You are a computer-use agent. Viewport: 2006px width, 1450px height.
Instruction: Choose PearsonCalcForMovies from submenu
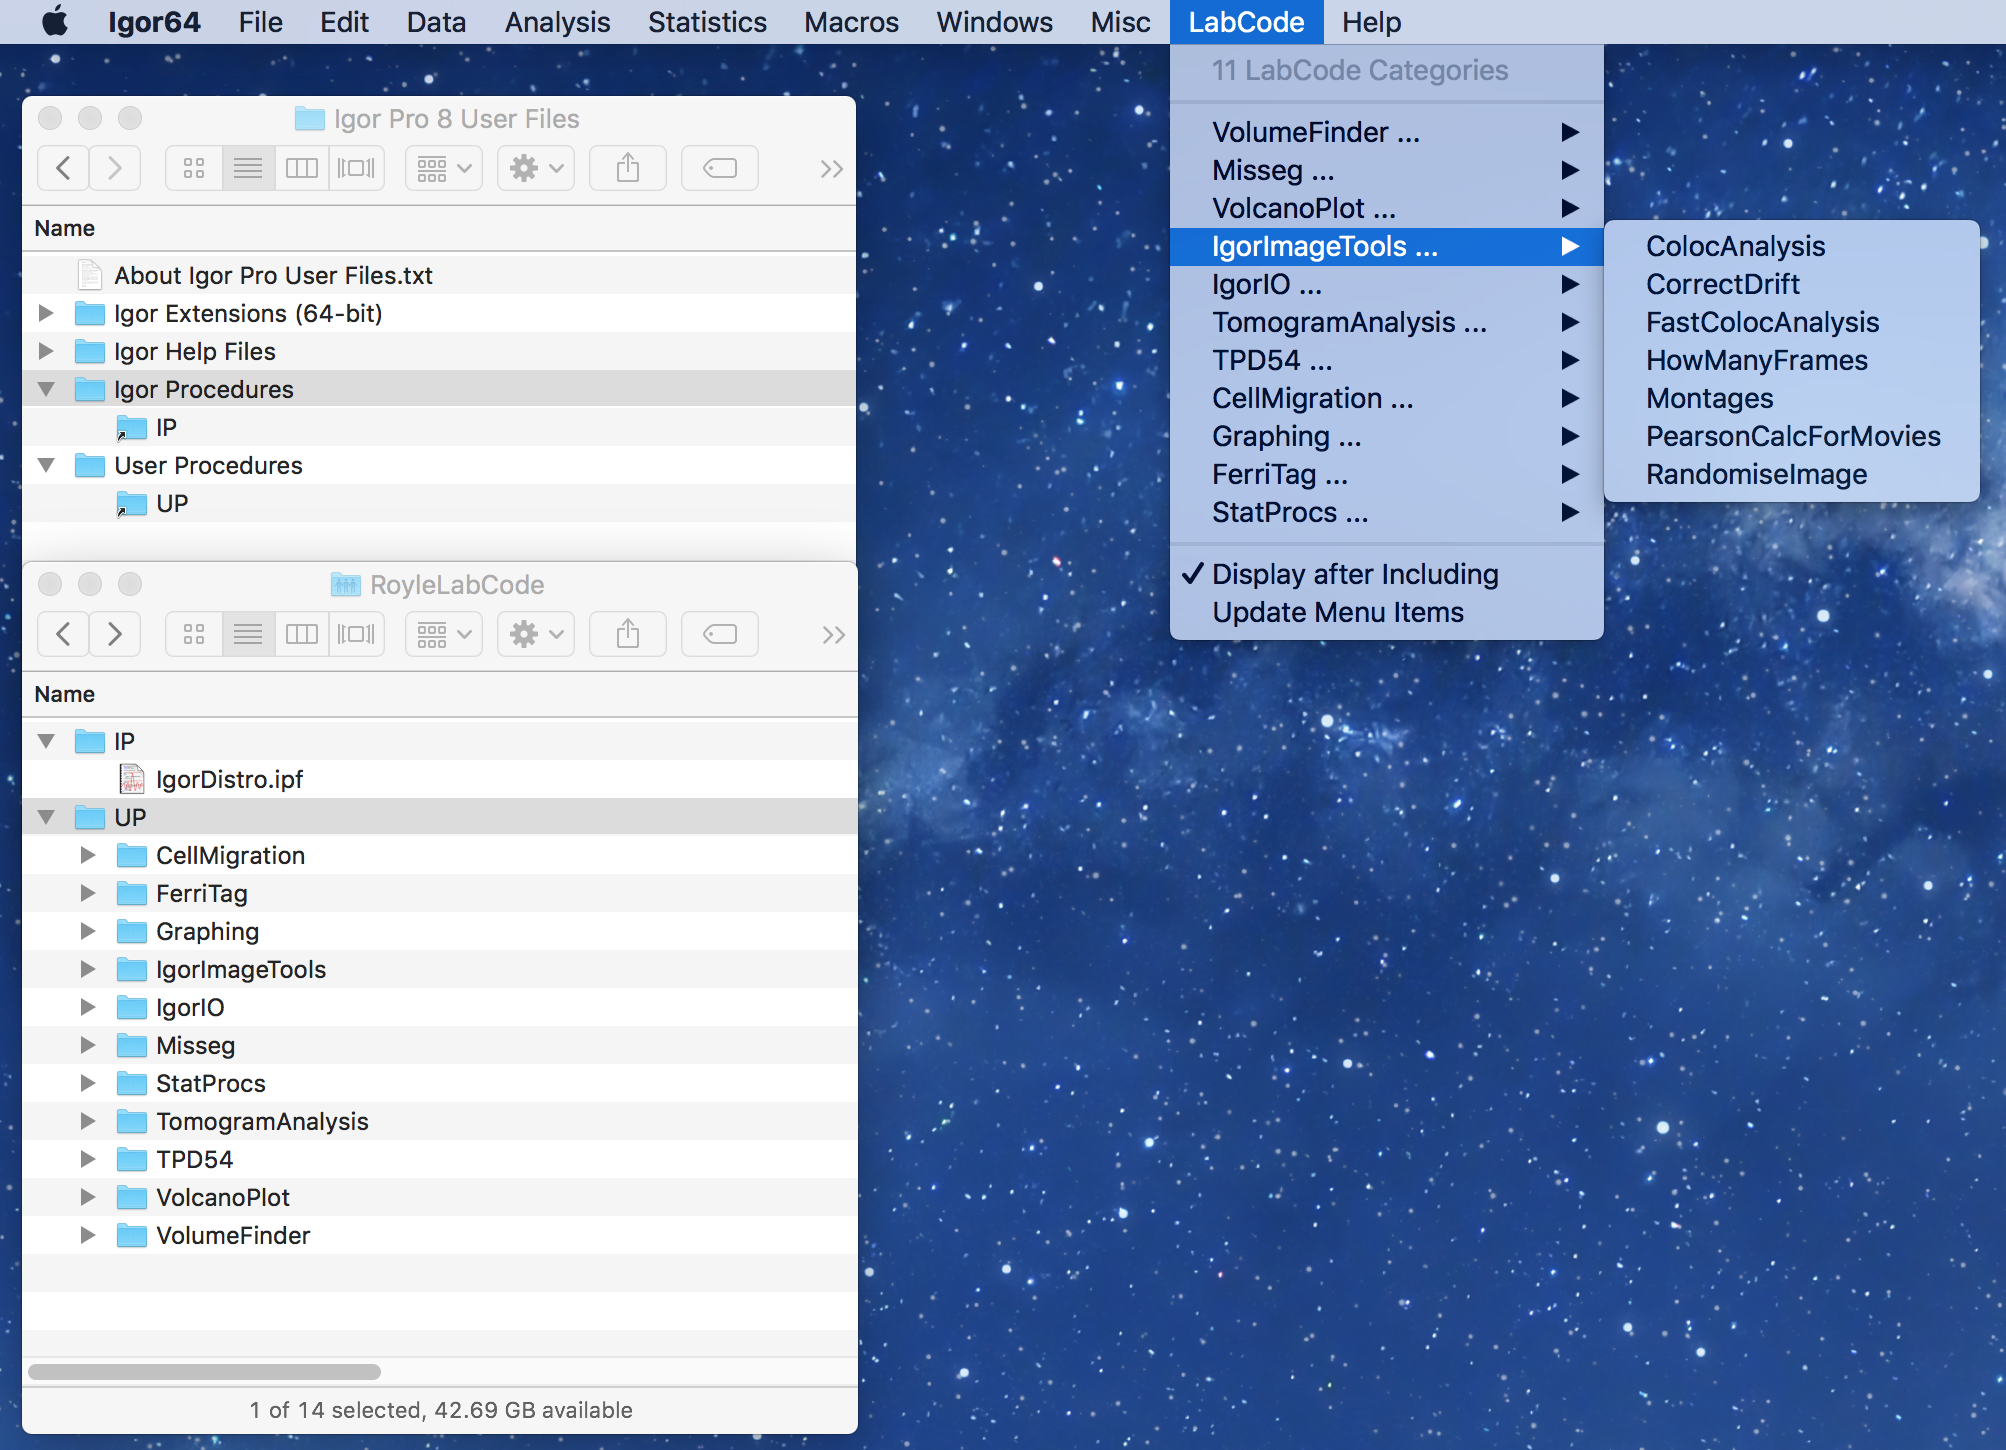click(1791, 436)
